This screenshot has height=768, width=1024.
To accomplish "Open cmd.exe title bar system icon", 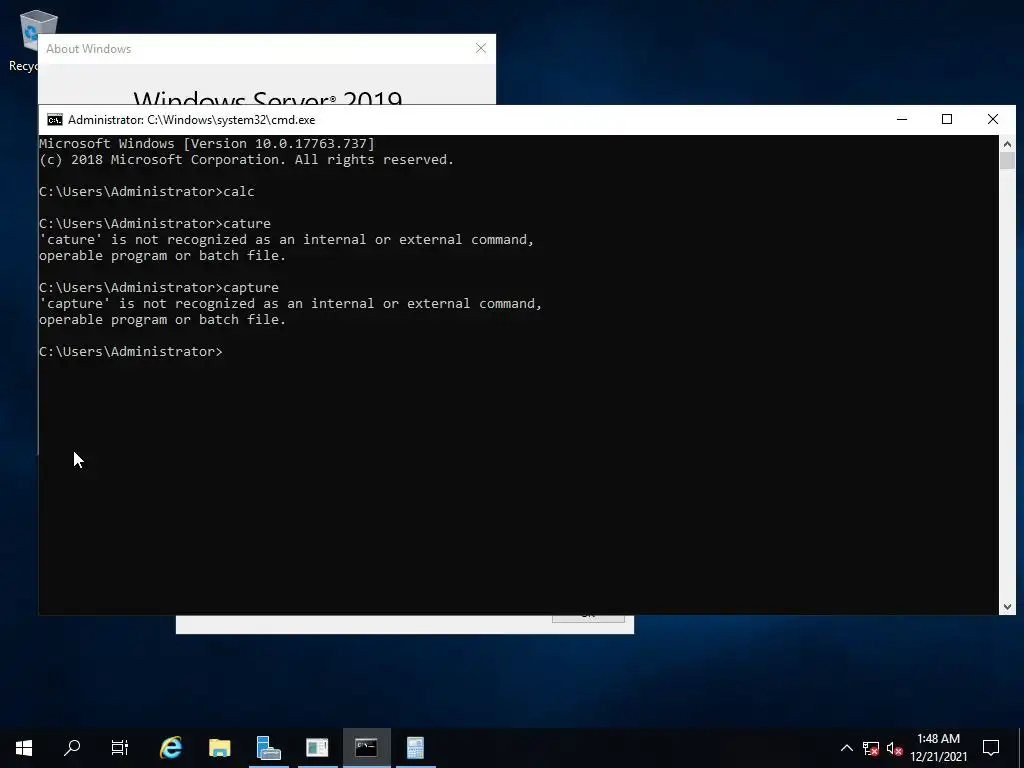I will point(55,120).
